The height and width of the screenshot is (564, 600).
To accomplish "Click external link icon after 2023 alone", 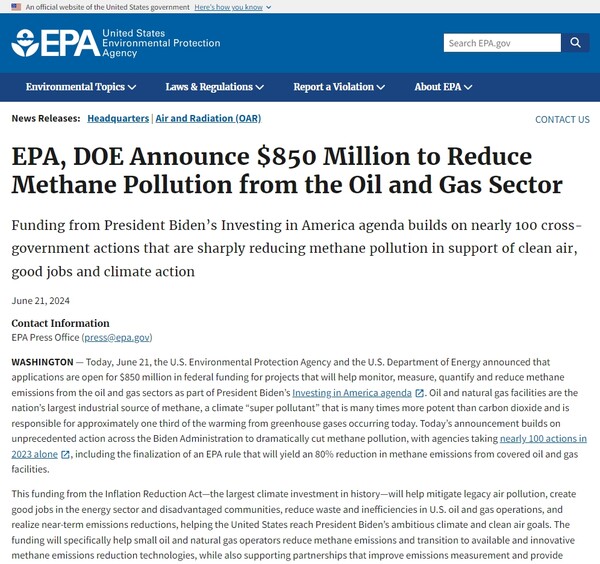I will click(66, 454).
